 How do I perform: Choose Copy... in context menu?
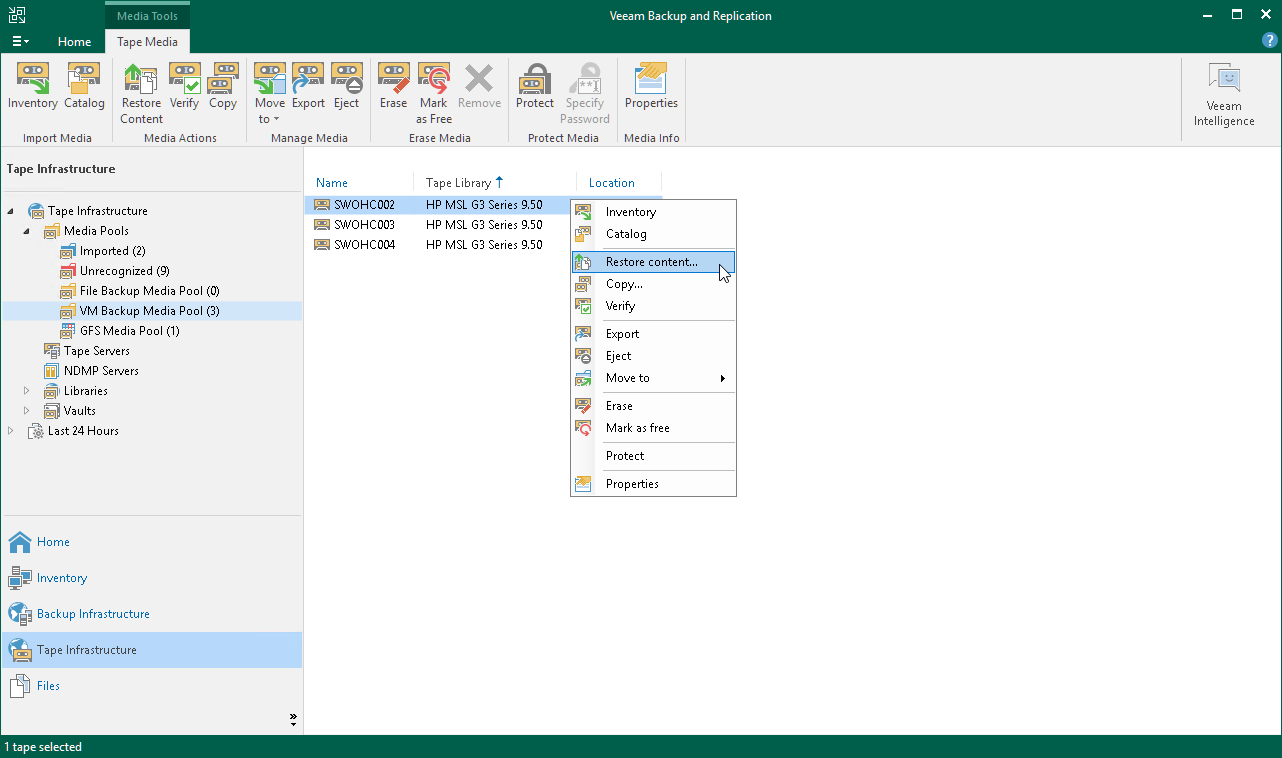(x=654, y=284)
